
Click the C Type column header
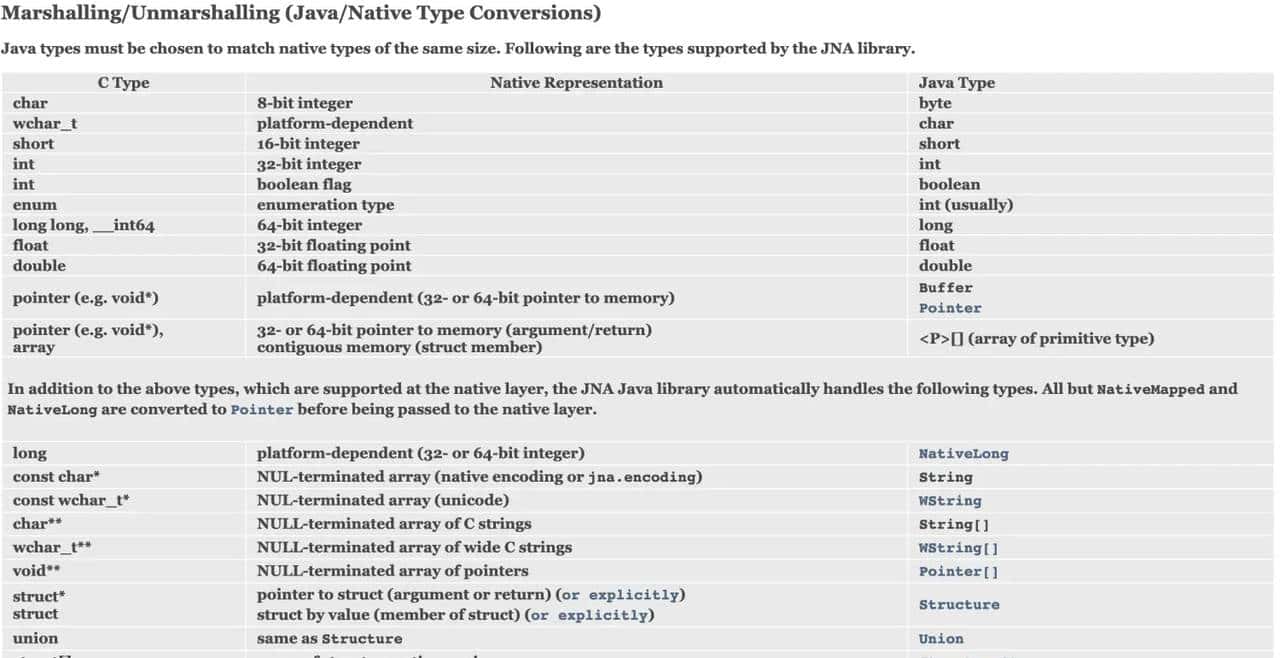click(x=123, y=83)
